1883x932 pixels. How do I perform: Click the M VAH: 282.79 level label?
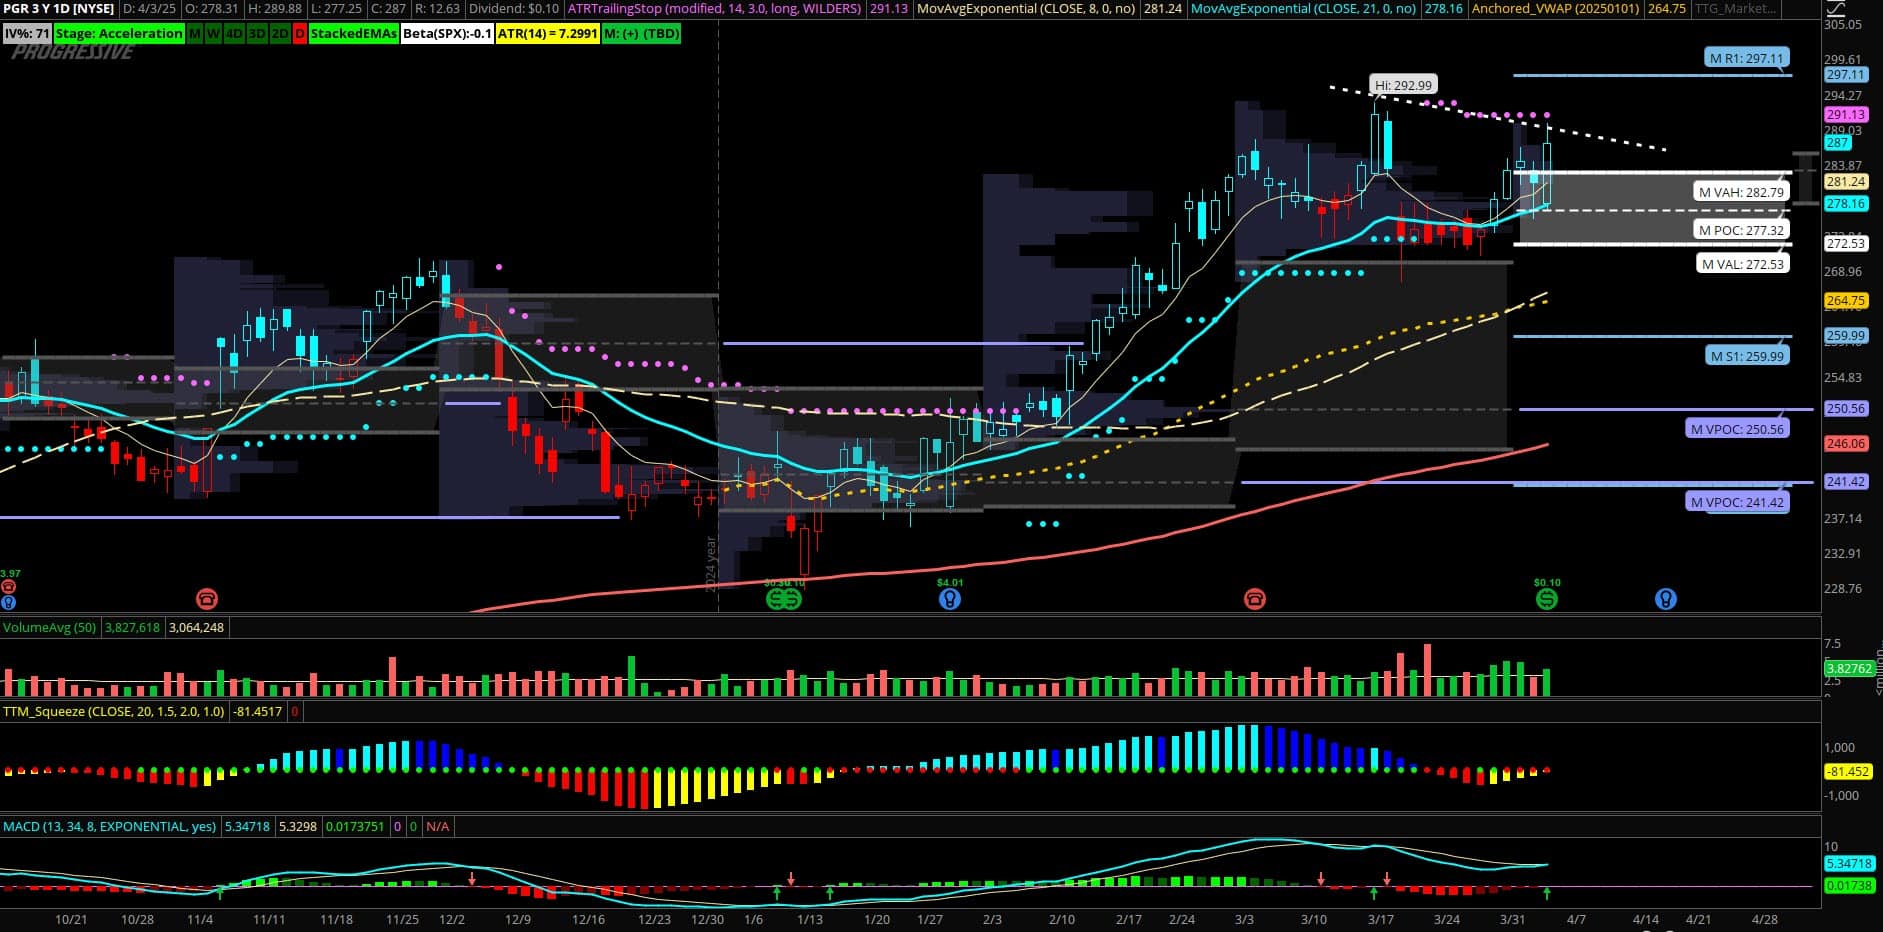pos(1740,192)
